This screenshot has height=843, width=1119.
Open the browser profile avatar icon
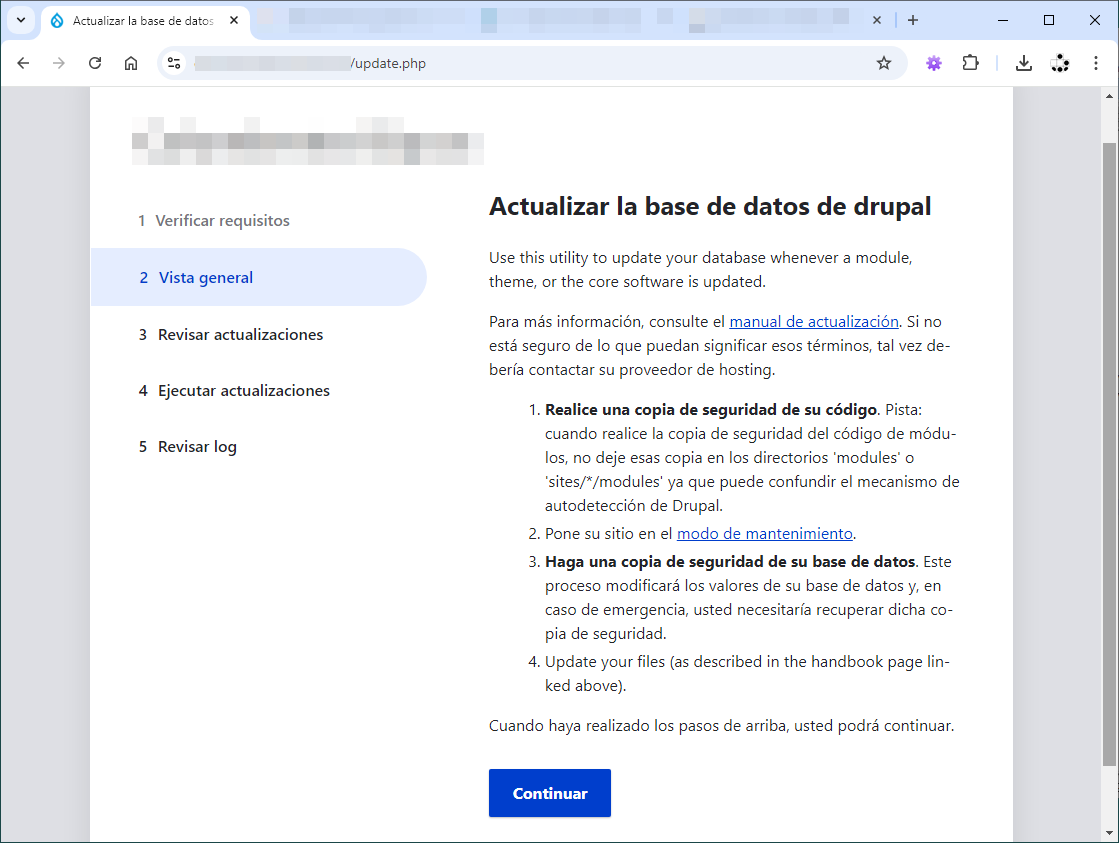pos(1060,63)
